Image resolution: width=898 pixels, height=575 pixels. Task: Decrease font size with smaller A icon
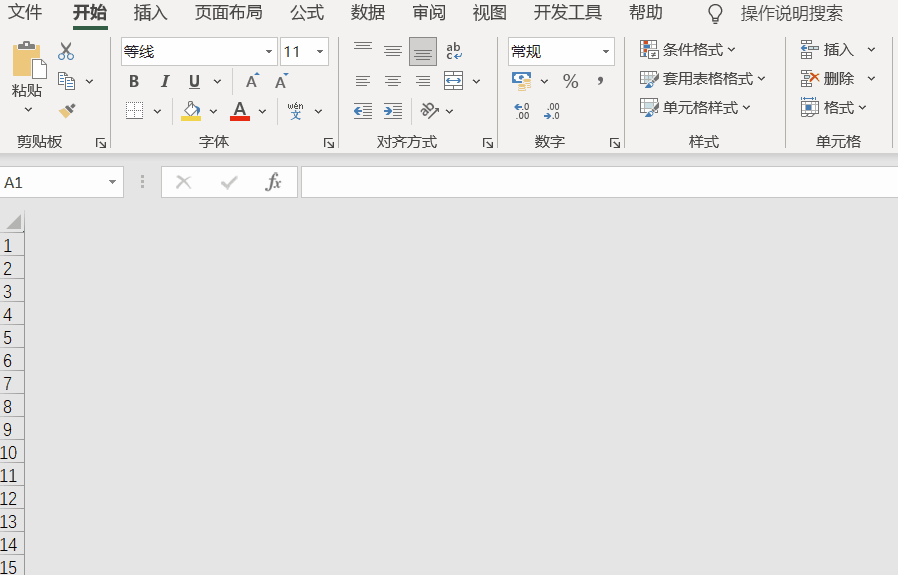coord(281,81)
